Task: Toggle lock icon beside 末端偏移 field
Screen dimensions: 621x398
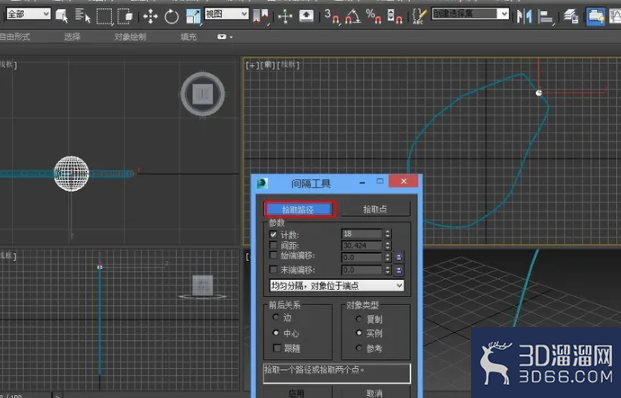Action: 398,270
